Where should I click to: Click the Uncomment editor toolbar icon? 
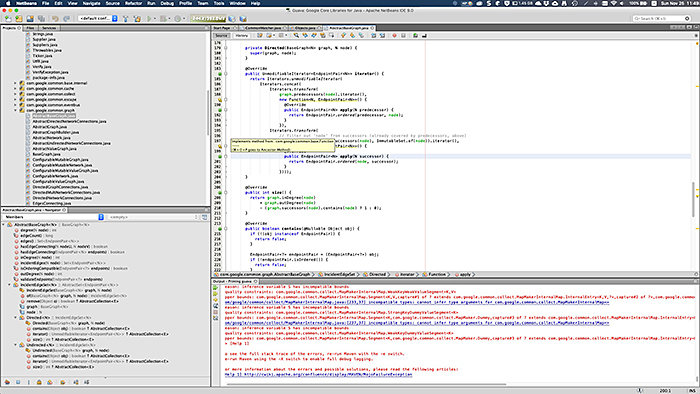point(424,35)
